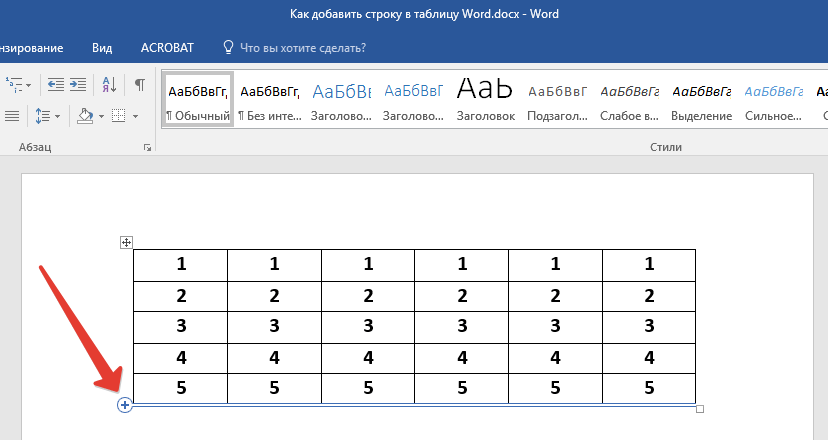This screenshot has height=440, width=828.
Task: Apply the Обычный style
Action: pyautogui.click(x=198, y=100)
